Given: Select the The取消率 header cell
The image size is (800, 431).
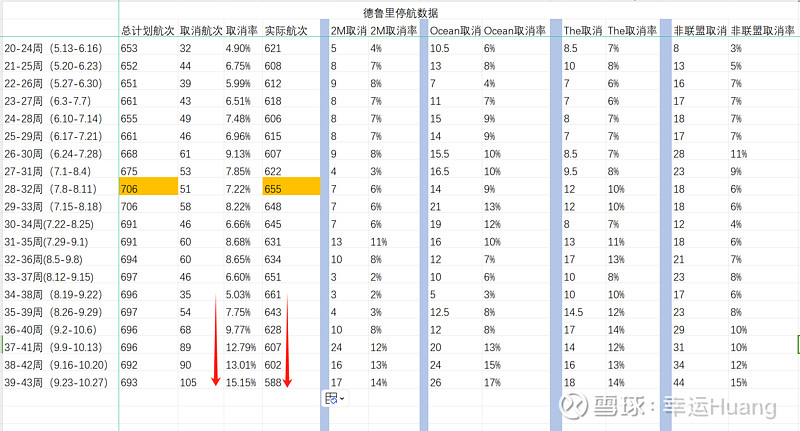Looking at the screenshot, I should [x=632, y=31].
